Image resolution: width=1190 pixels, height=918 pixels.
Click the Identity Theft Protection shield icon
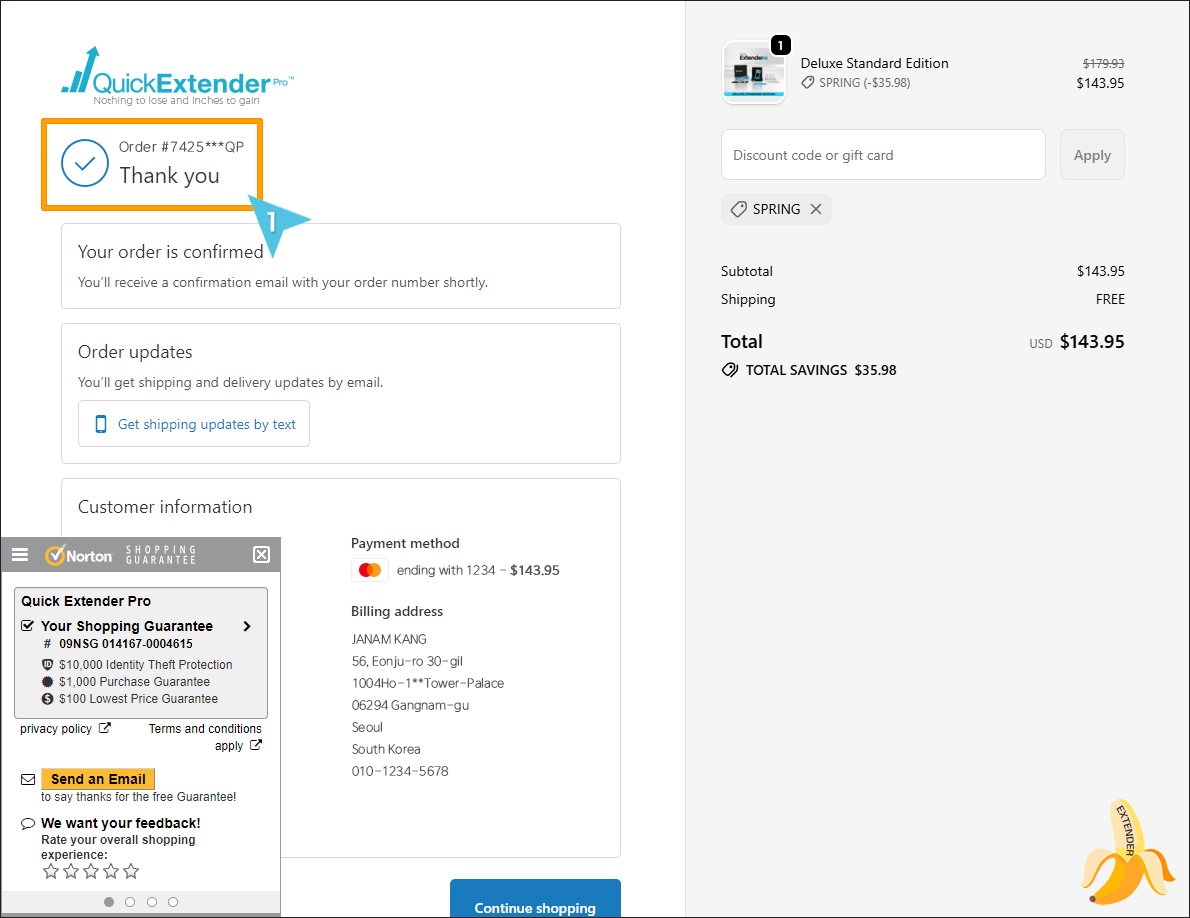click(47, 665)
